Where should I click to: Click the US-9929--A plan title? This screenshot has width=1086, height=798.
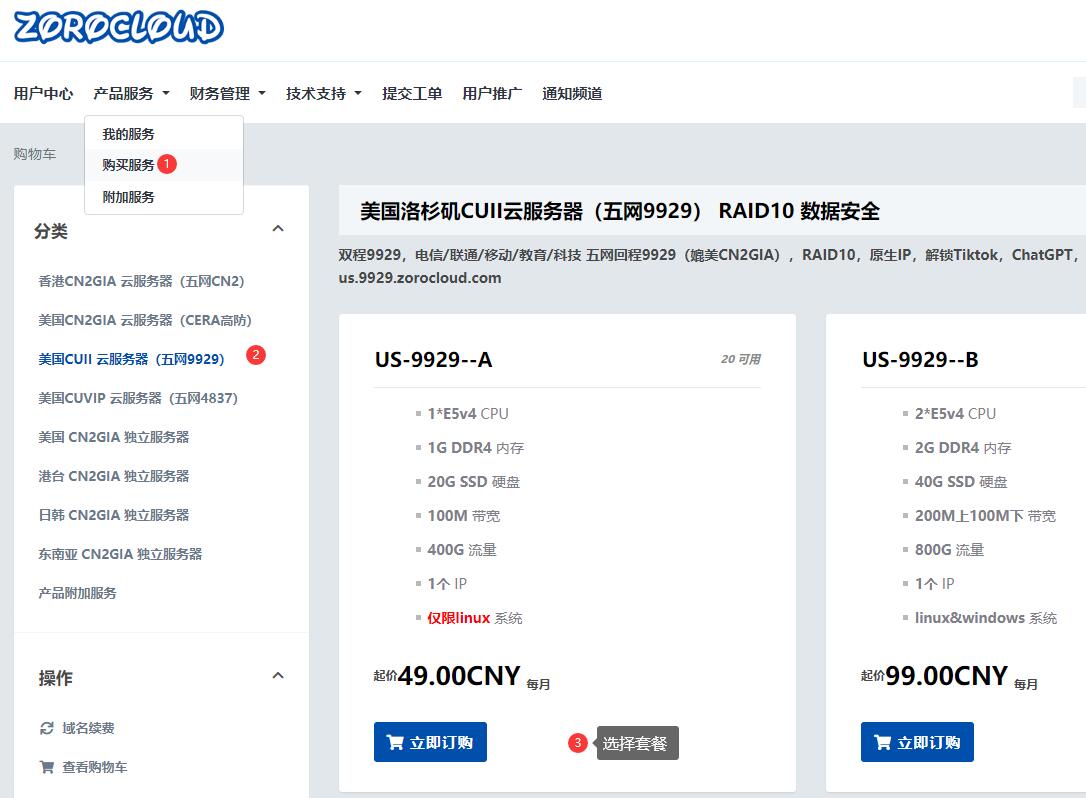(x=434, y=360)
